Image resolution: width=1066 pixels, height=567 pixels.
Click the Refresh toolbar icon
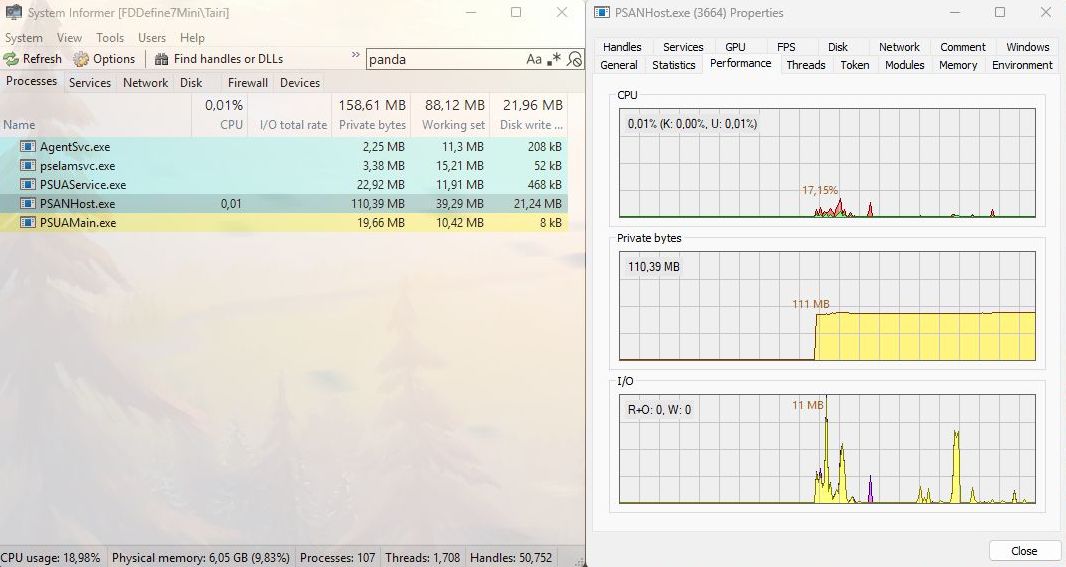pyautogui.click(x=11, y=59)
